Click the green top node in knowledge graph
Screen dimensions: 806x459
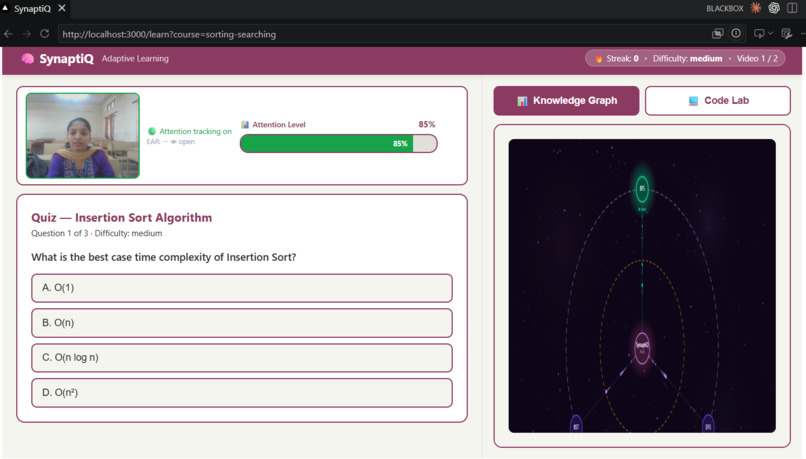click(642, 189)
